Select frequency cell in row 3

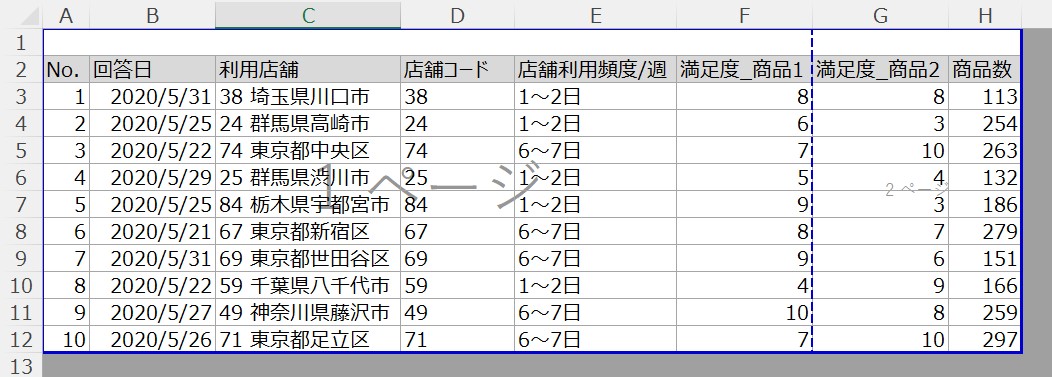(596, 97)
